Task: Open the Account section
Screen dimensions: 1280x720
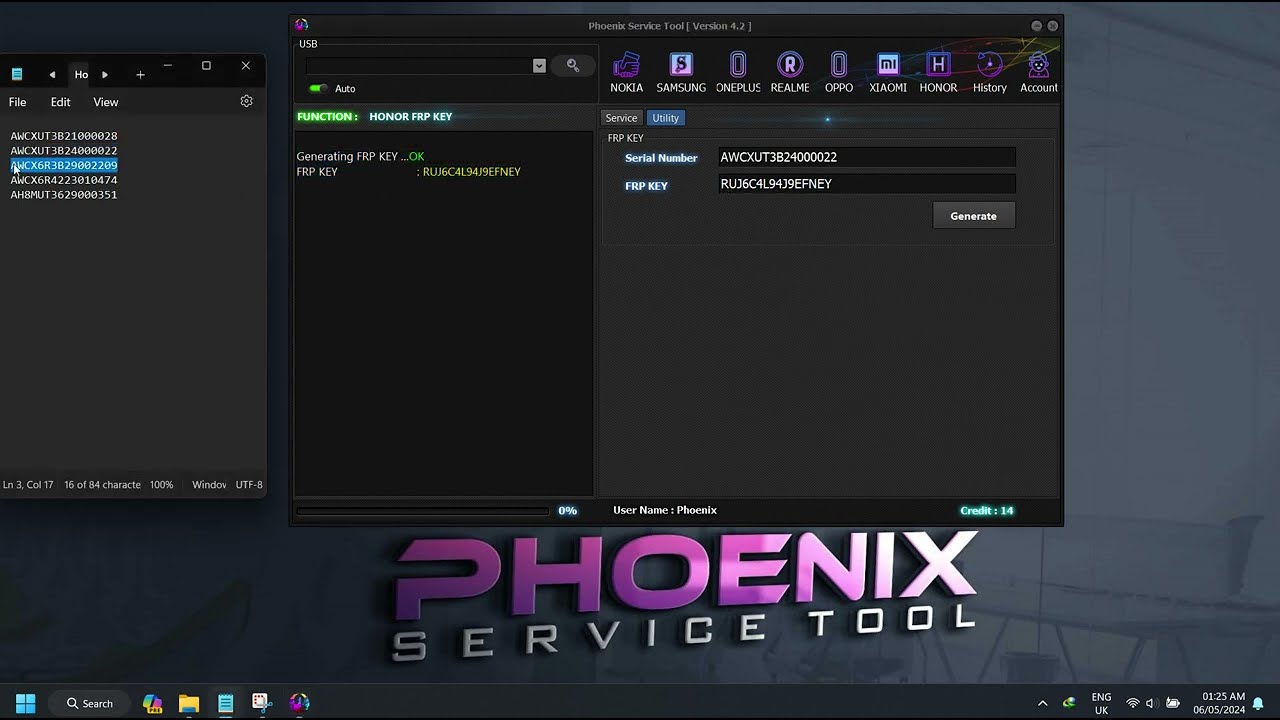Action: [1039, 73]
